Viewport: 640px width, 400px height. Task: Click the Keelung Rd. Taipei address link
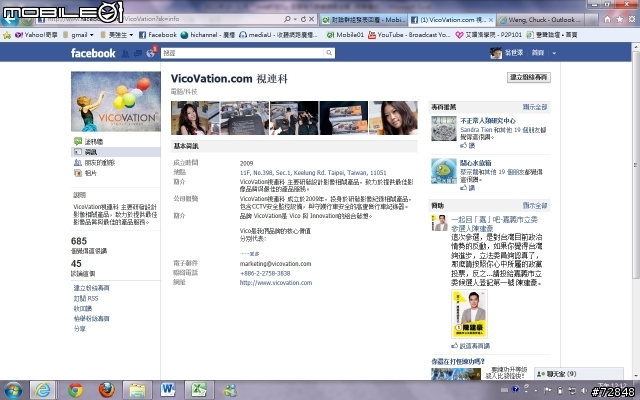click(x=313, y=172)
